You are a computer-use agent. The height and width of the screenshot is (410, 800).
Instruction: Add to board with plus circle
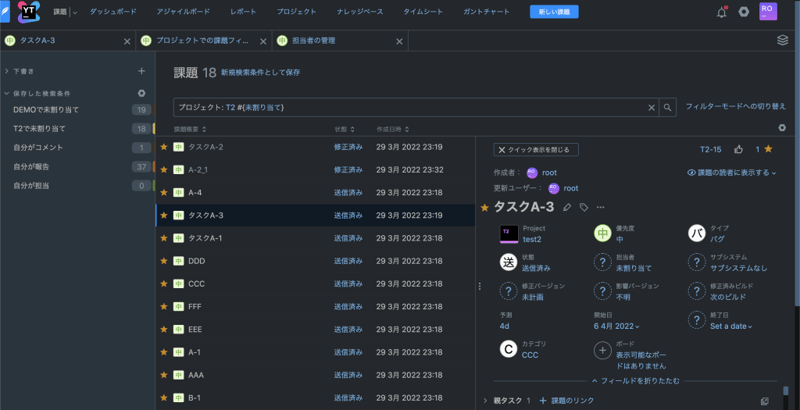[x=603, y=350]
